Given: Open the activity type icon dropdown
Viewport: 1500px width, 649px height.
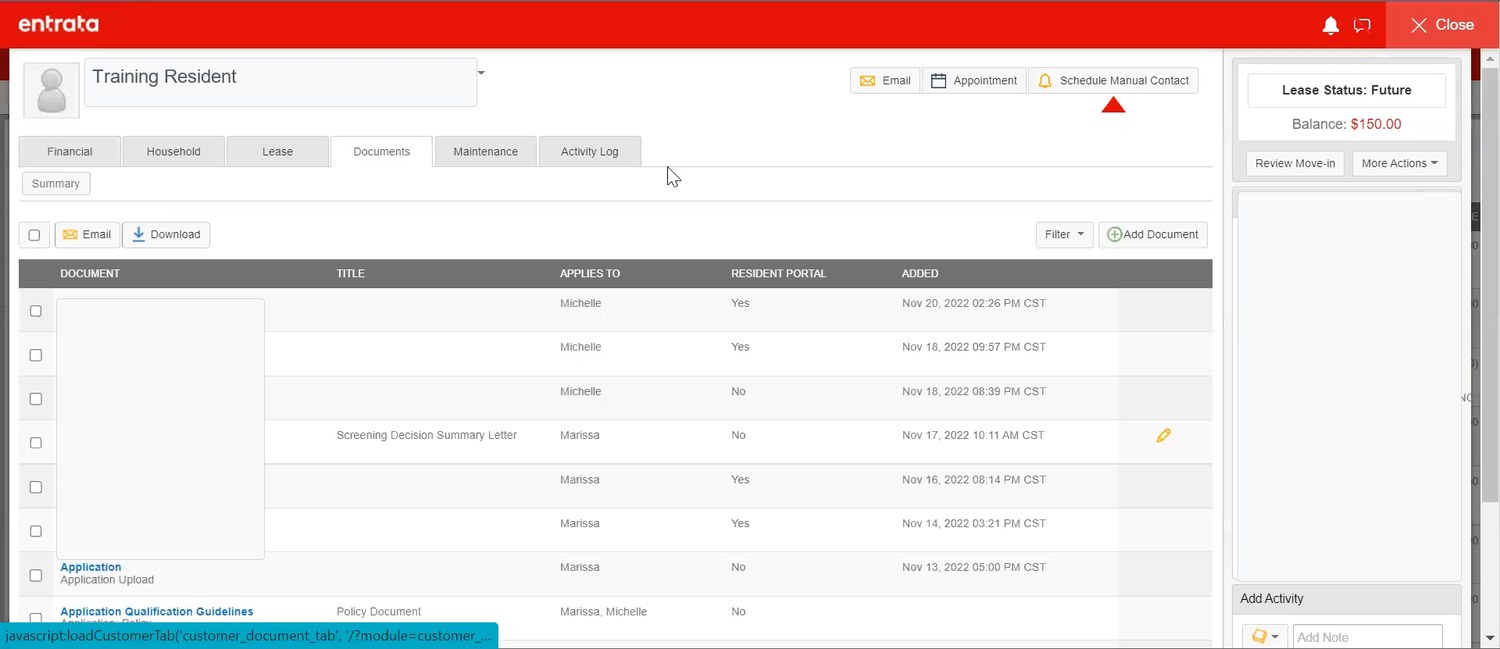Looking at the screenshot, I should pos(1265,637).
